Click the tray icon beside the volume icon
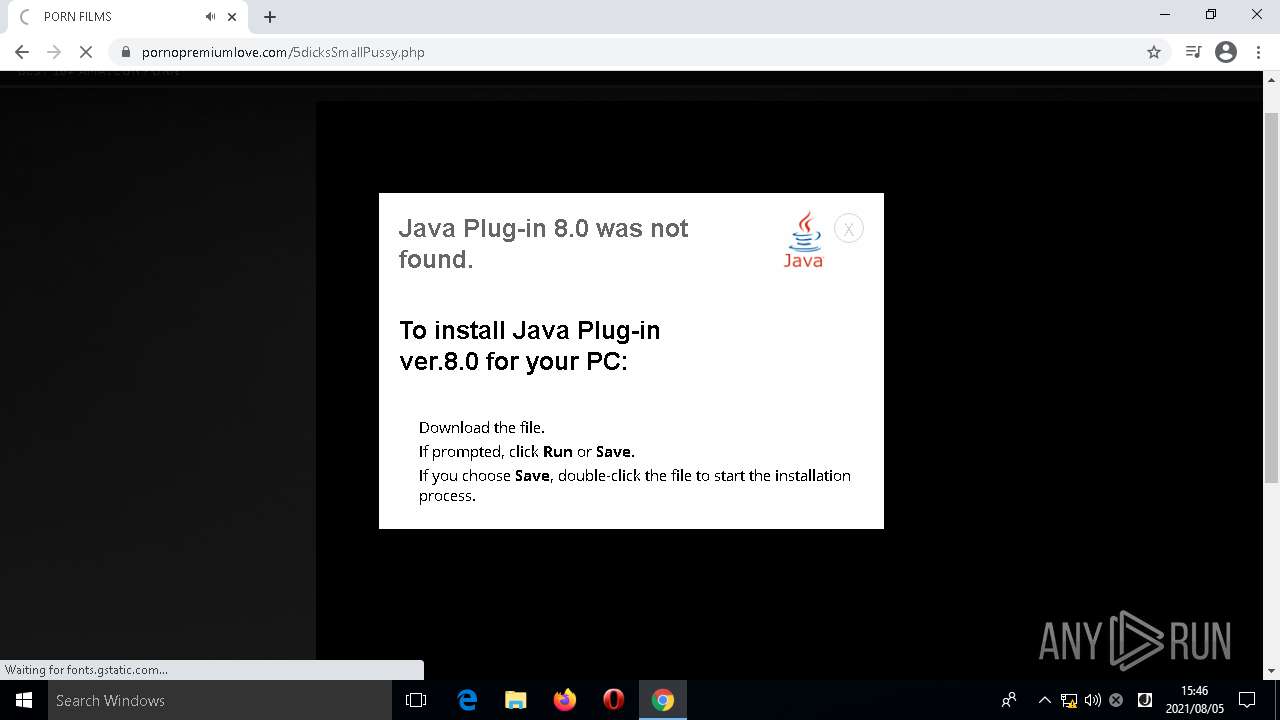 1116,700
